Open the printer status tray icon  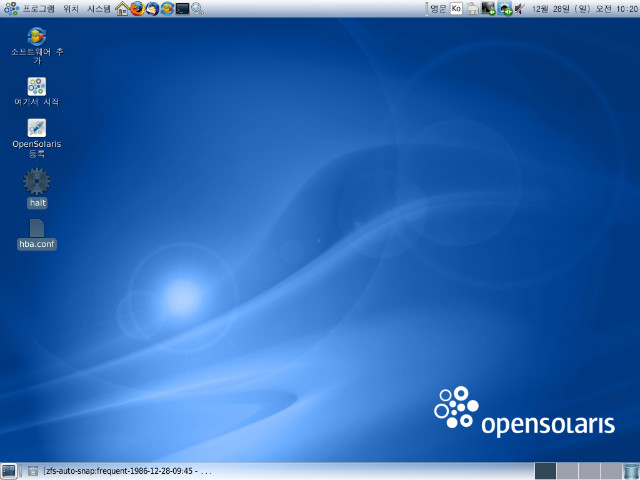tap(473, 9)
